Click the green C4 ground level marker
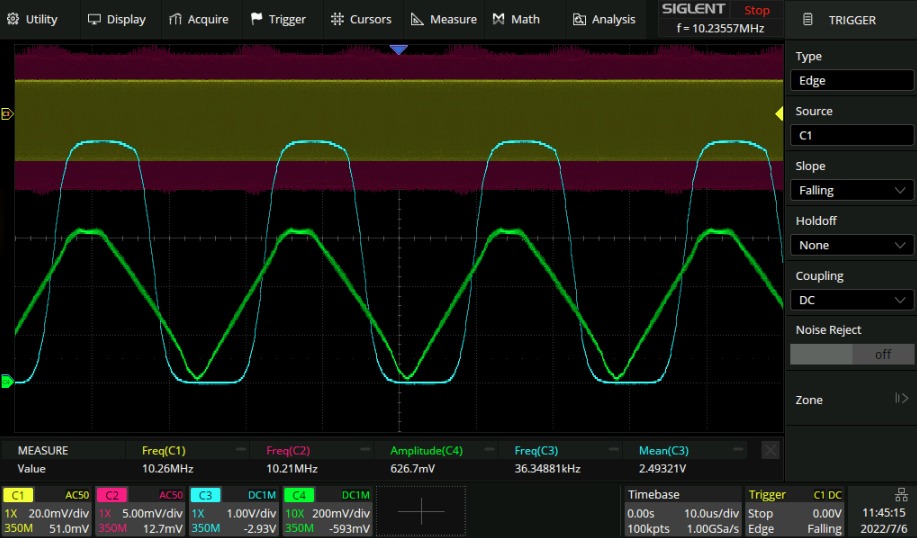 (x=7, y=380)
